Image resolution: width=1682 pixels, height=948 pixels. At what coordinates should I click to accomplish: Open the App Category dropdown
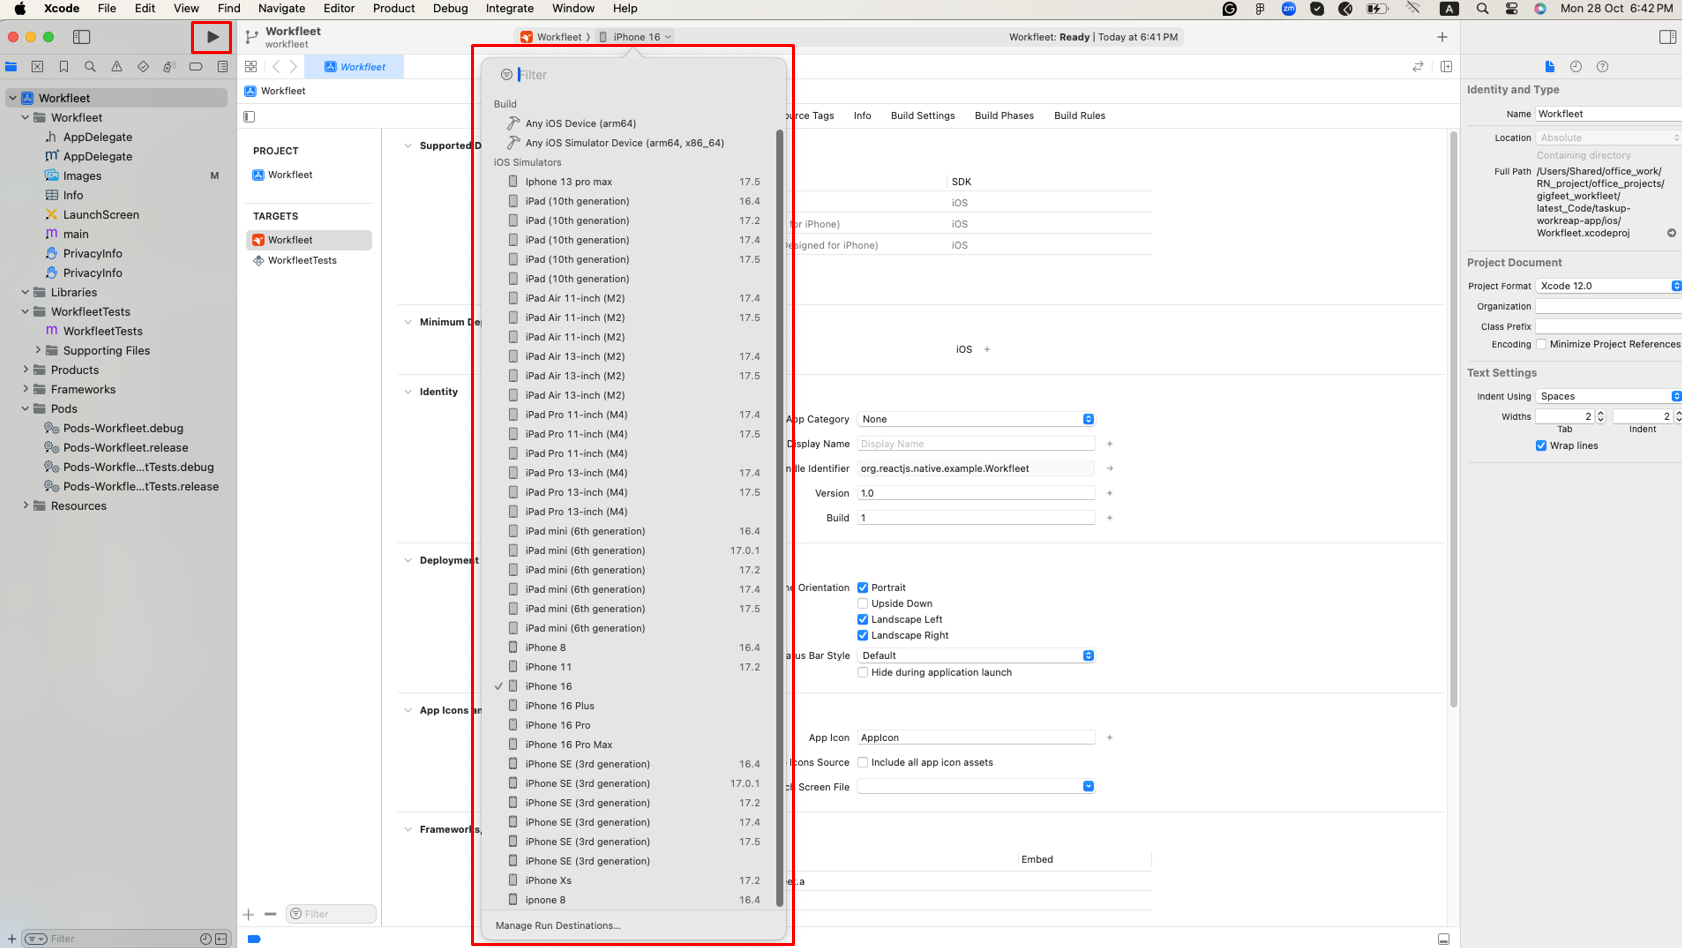click(976, 419)
